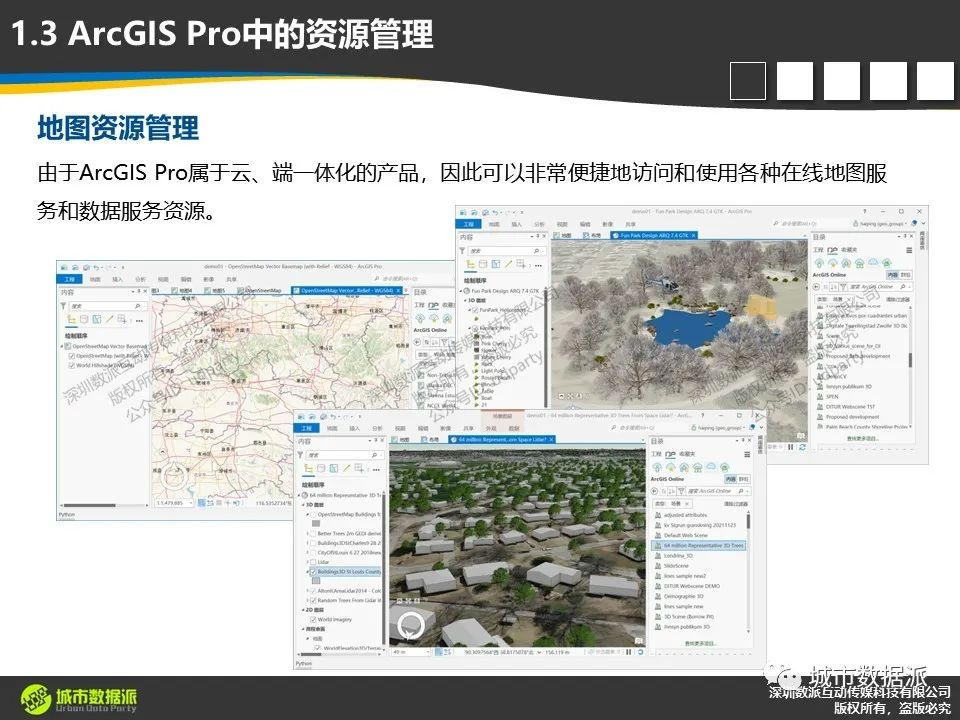The width and height of the screenshot is (960, 720).
Task: Toggle the Random Trees From Lidar checkbox
Action: 313,601
